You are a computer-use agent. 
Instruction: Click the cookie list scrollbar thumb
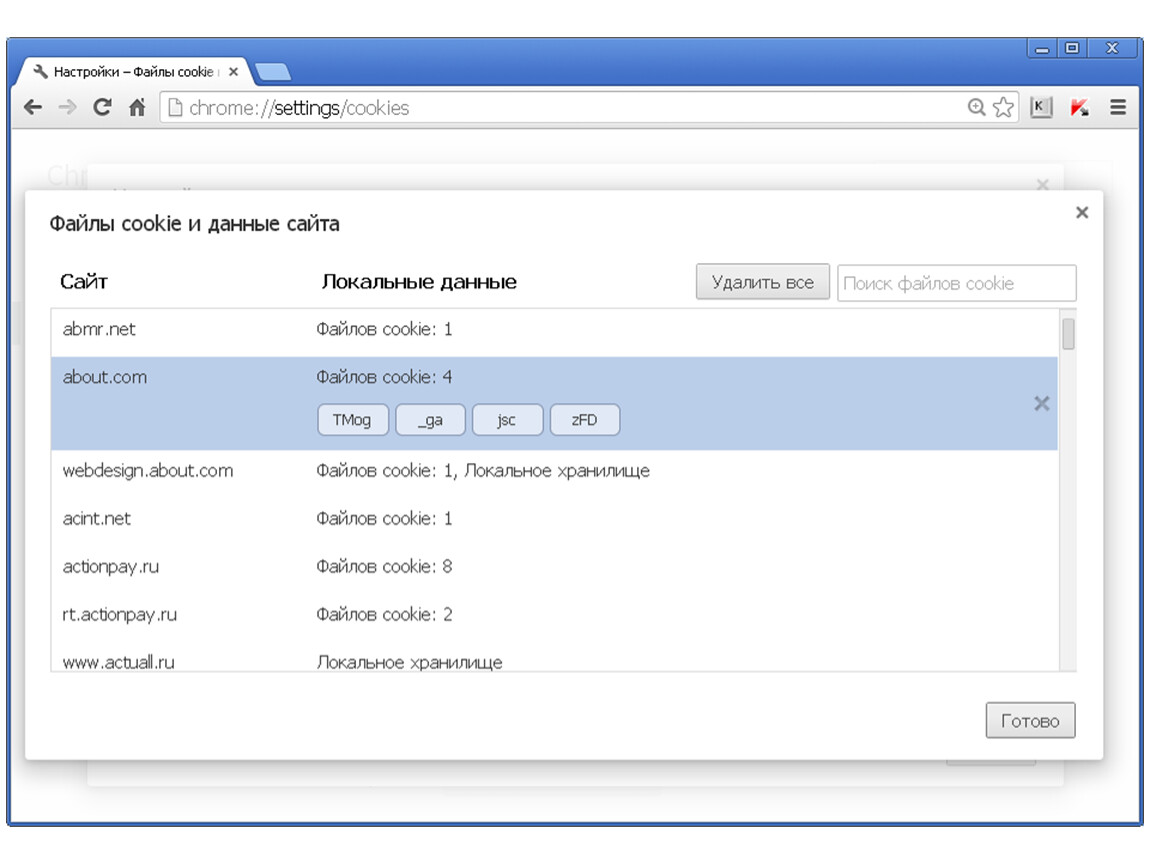[1069, 334]
